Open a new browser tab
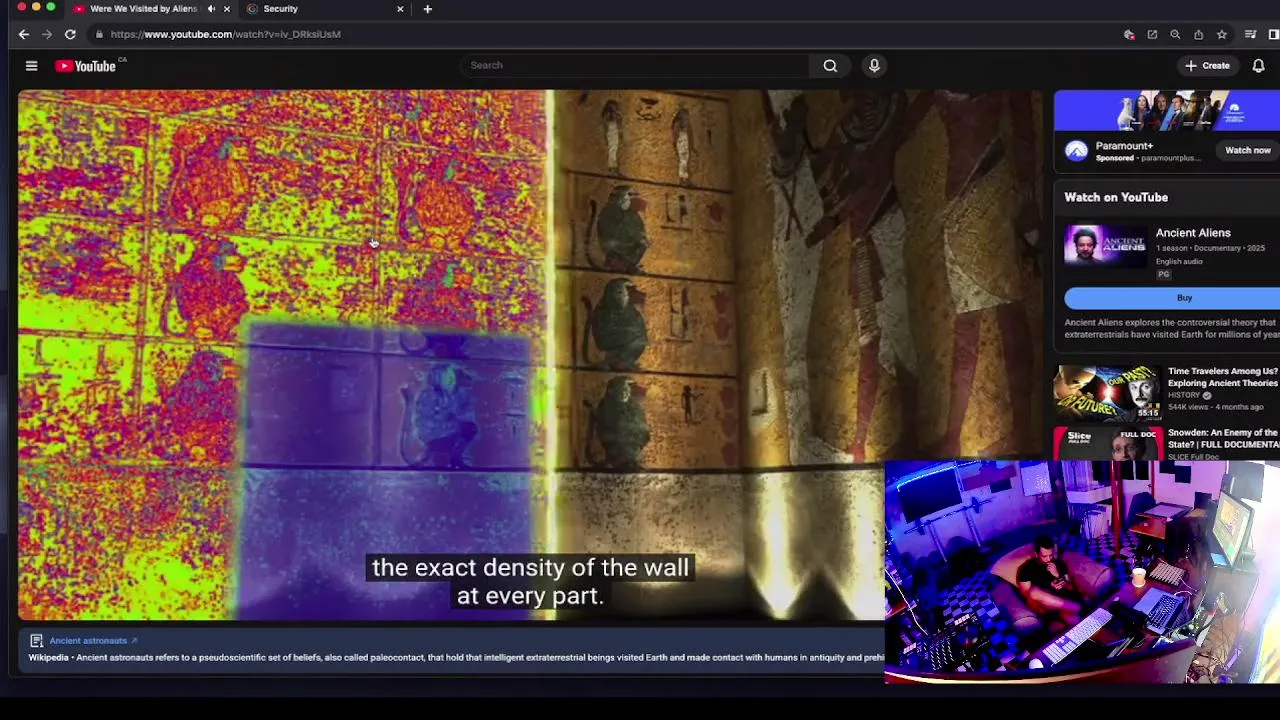The width and height of the screenshot is (1280, 720). click(427, 9)
